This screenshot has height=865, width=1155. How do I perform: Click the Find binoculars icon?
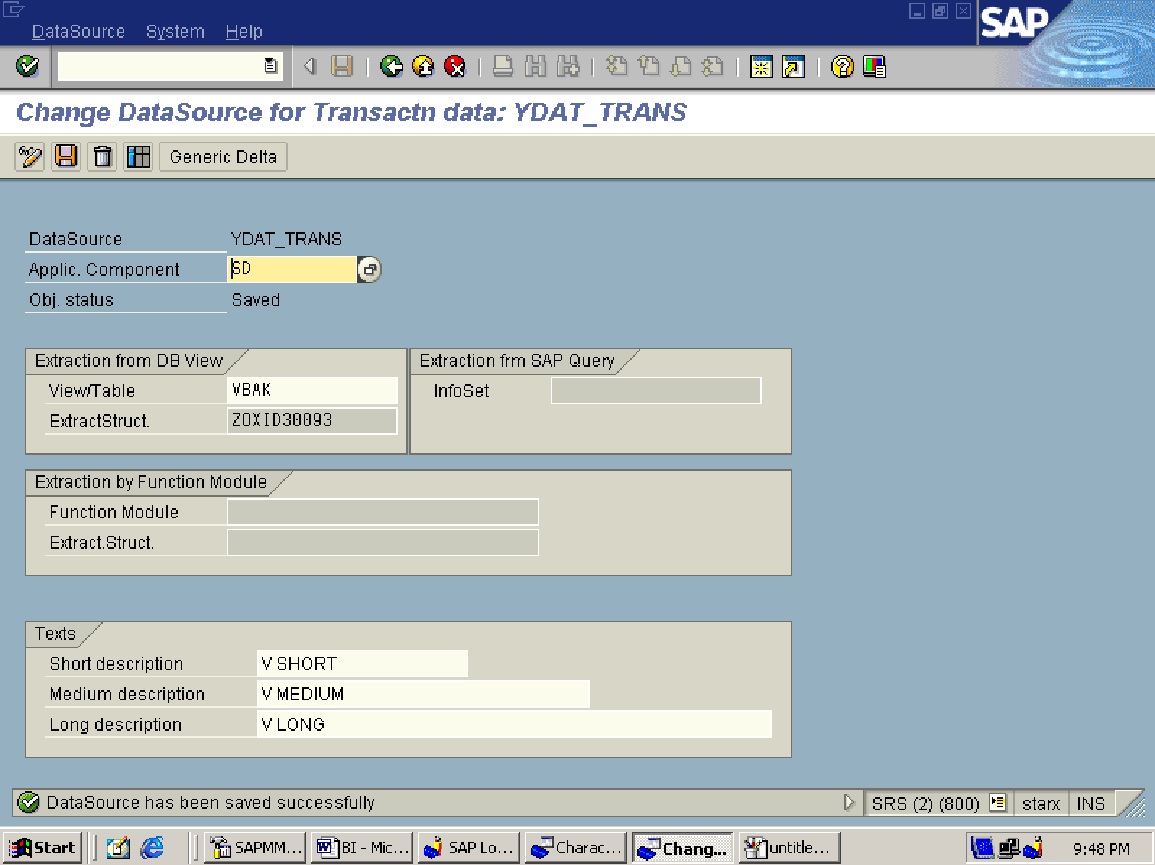[536, 66]
